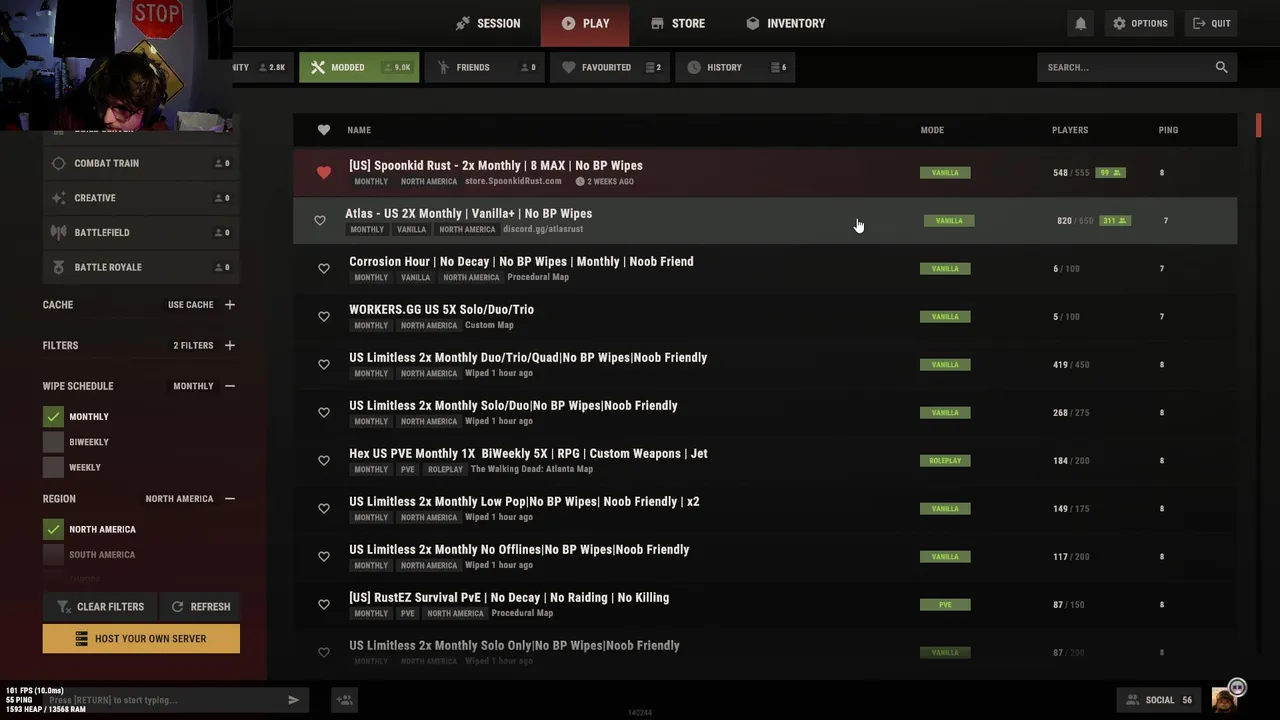Switch to the History server list

pos(734,67)
